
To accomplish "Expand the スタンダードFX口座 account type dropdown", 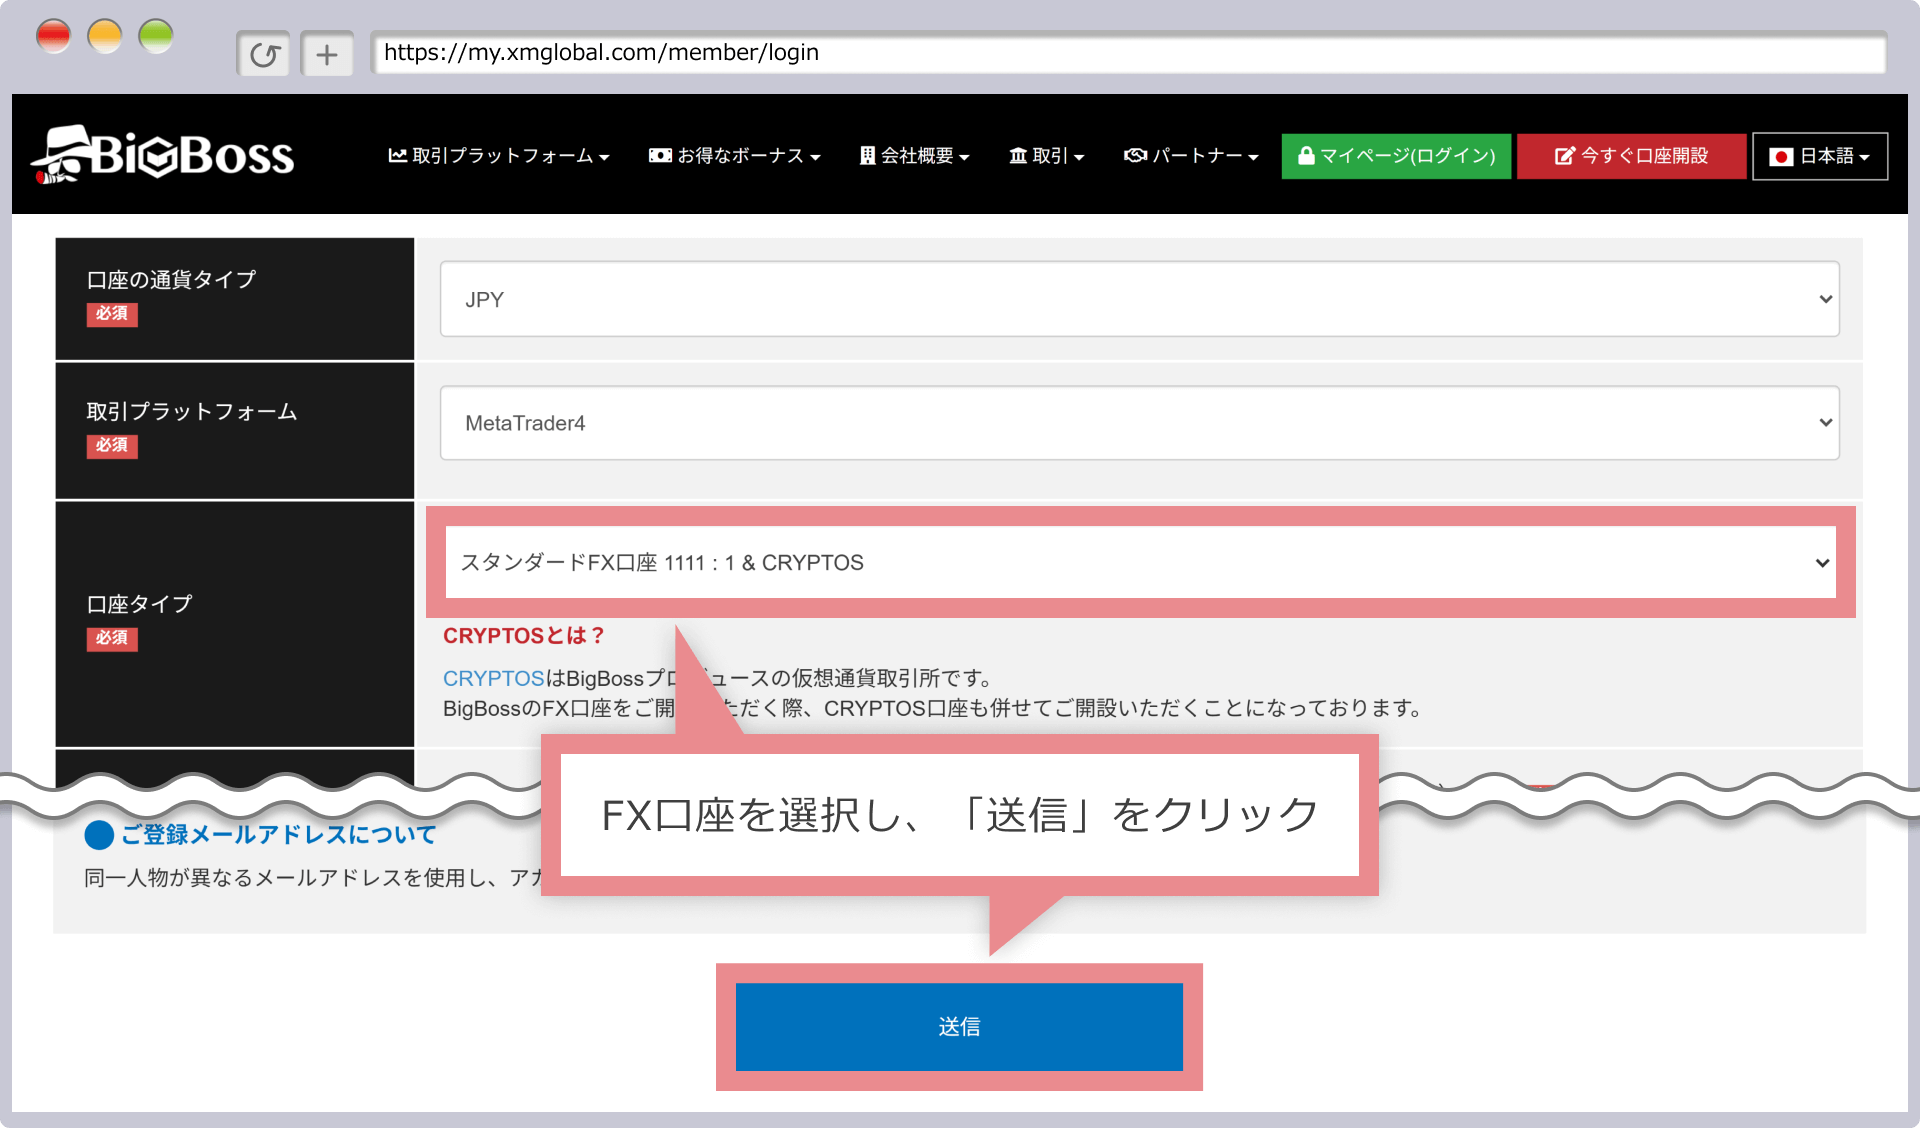I will 1140,562.
